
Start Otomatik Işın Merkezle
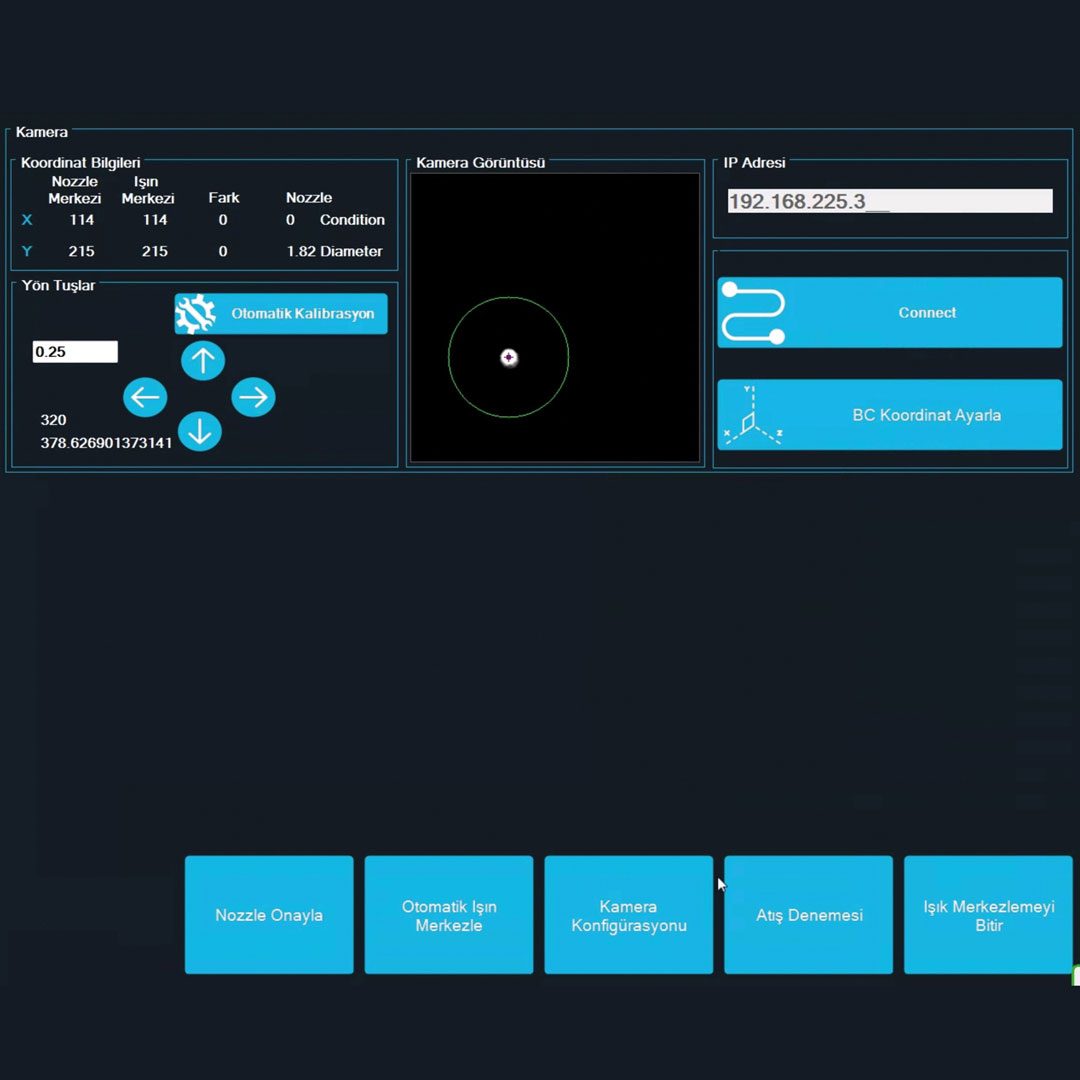(x=449, y=915)
